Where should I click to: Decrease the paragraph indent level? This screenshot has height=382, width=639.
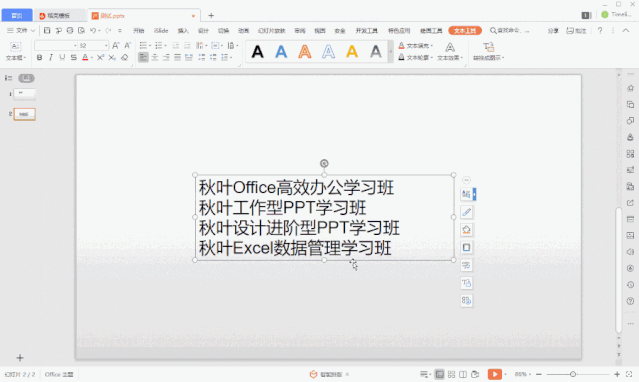coord(176,46)
